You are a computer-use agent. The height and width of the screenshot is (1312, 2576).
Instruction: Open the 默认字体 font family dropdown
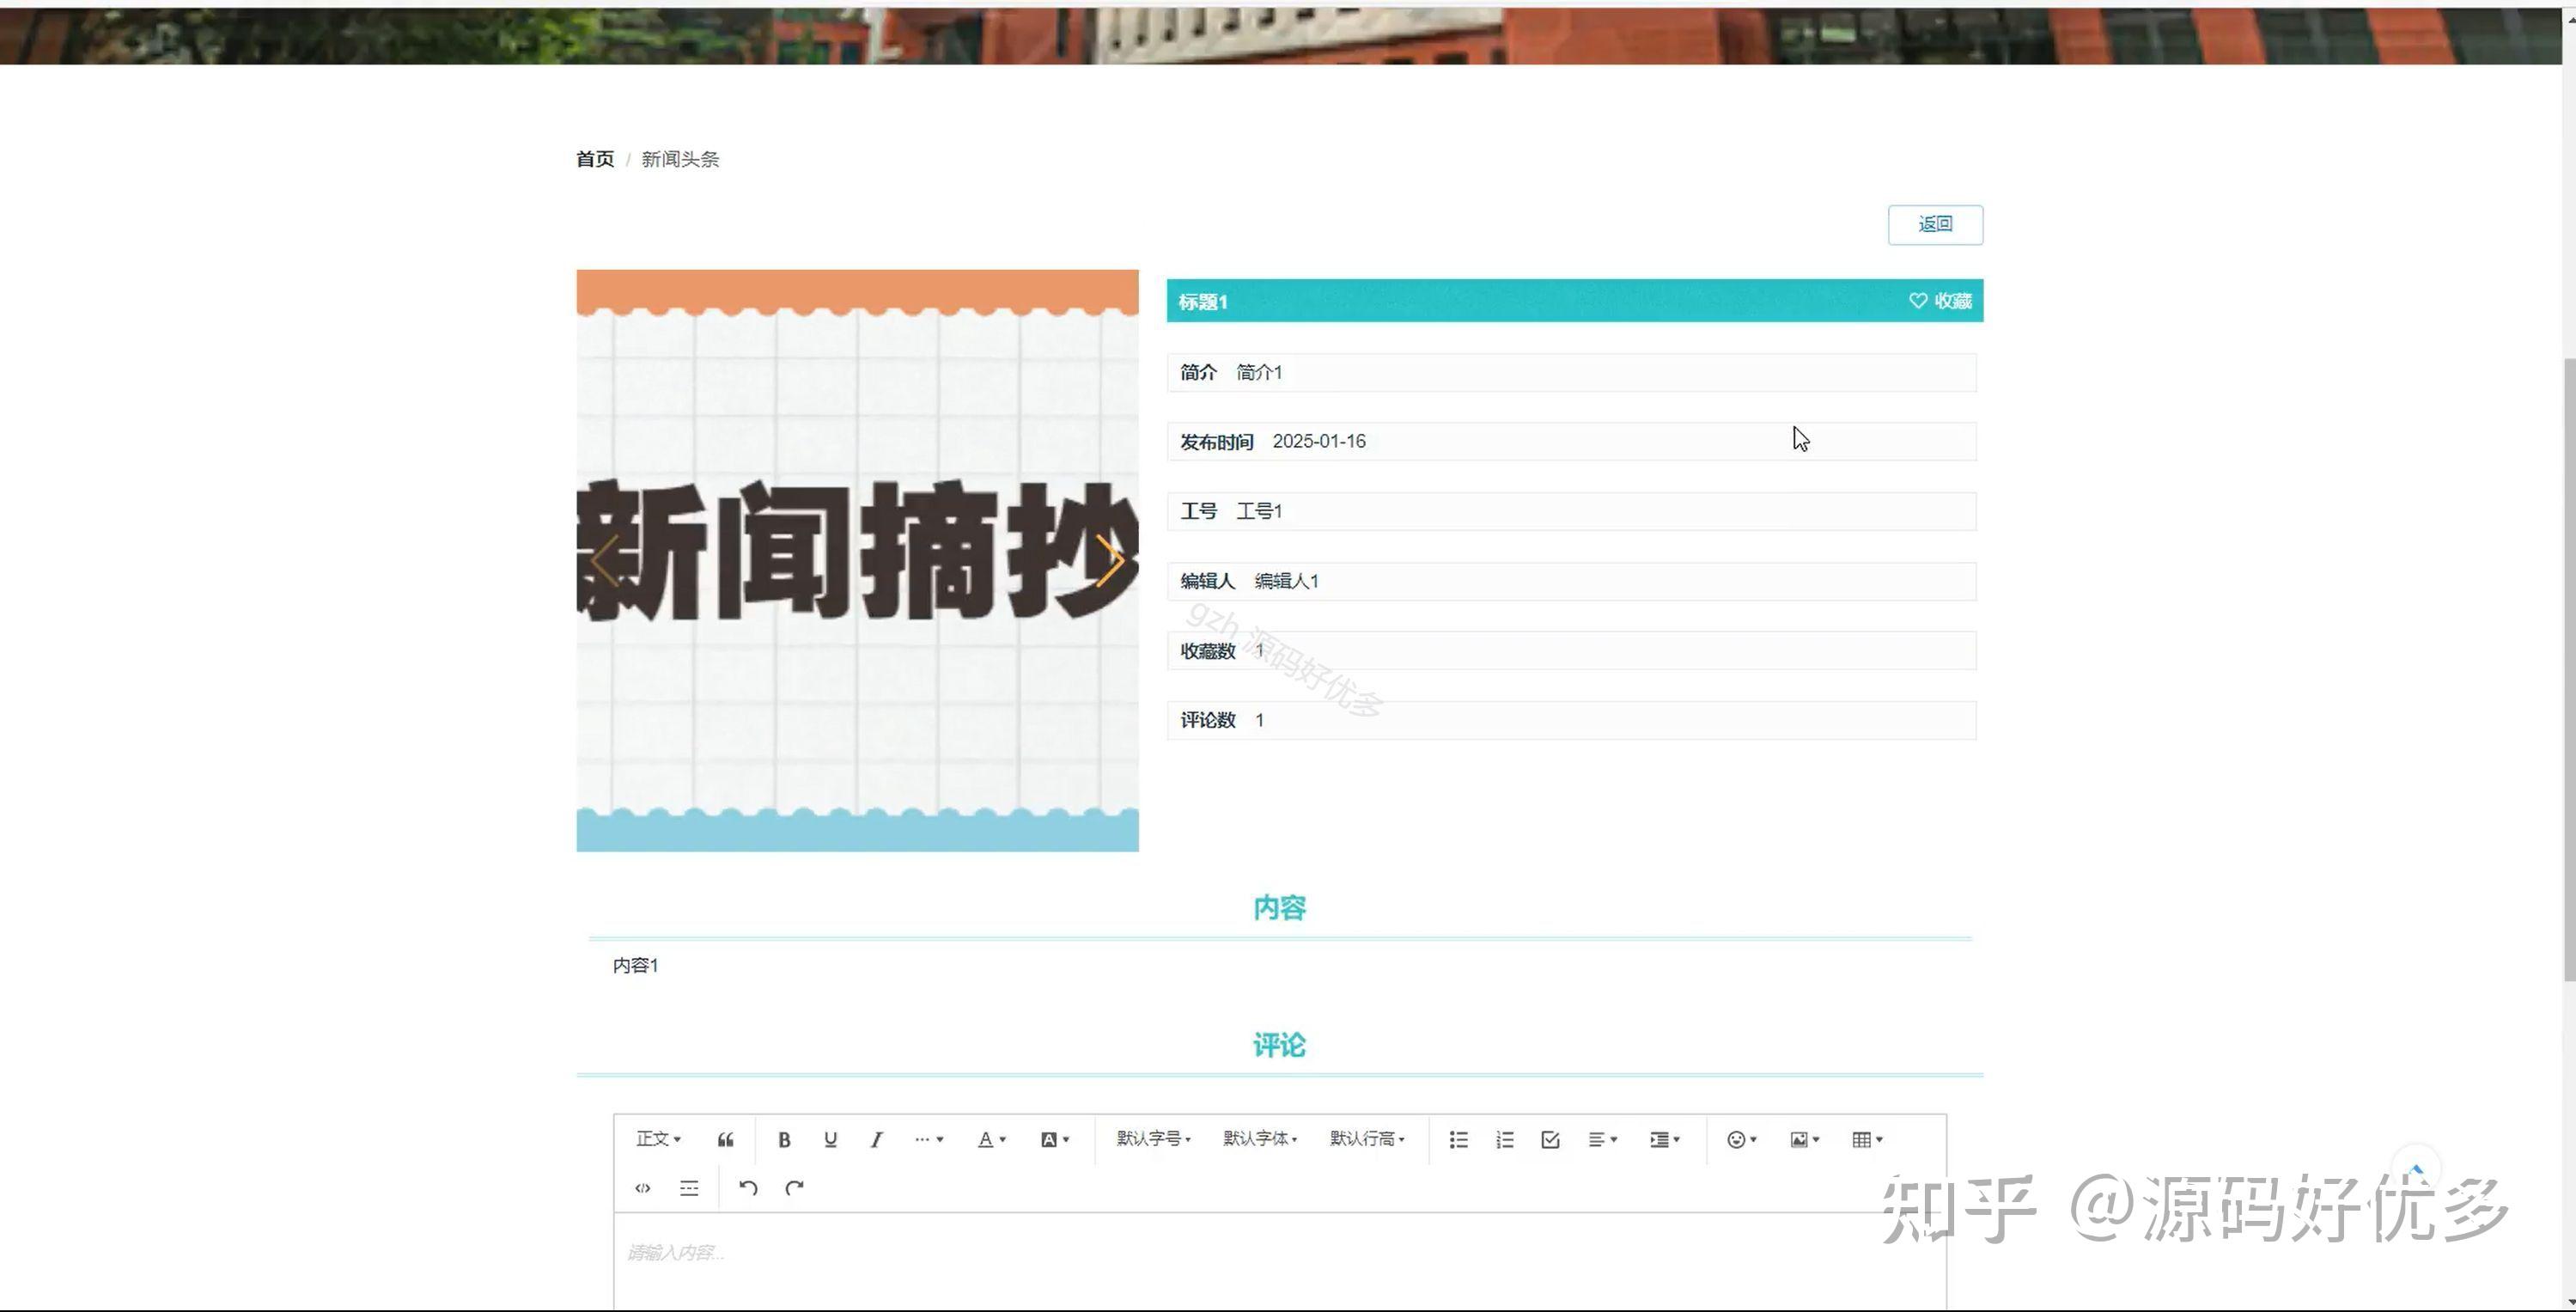tap(1260, 1139)
